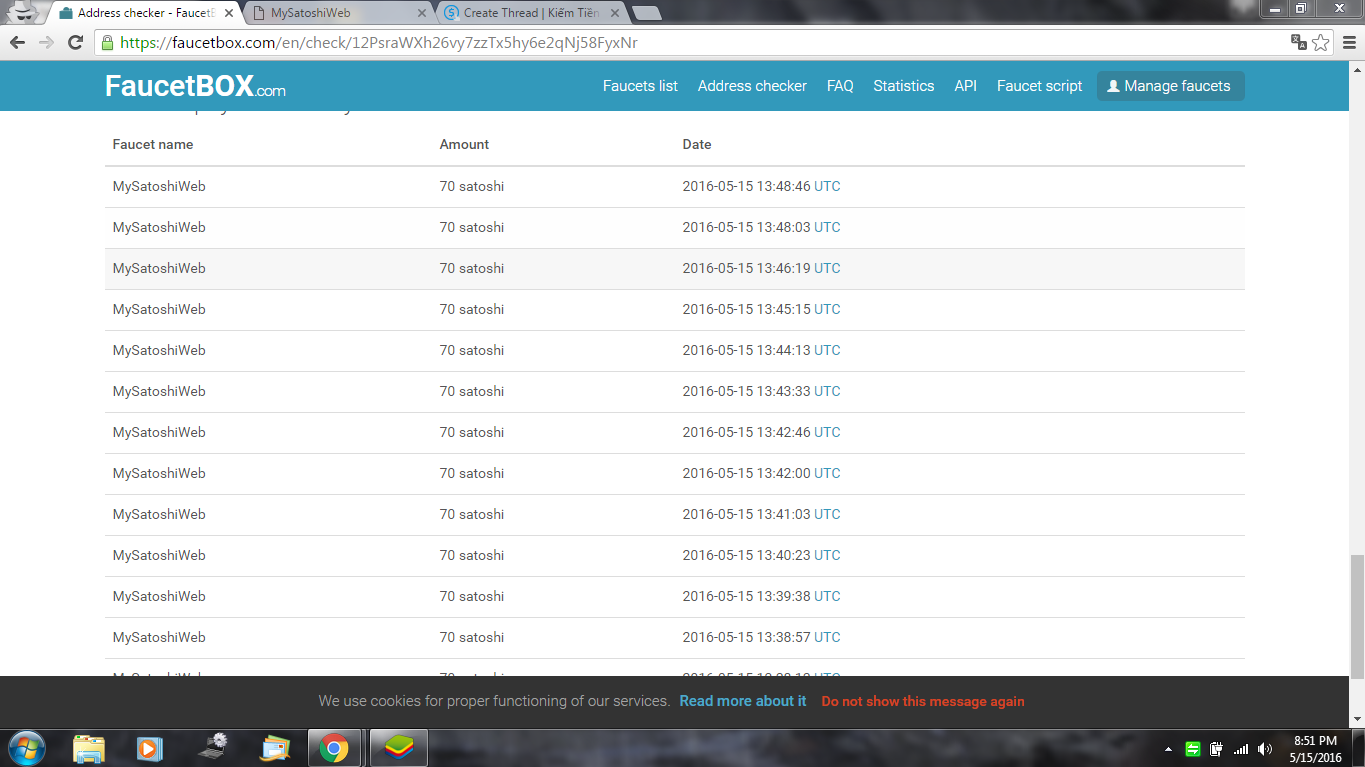Screen dimensions: 1365x767
Task: Click the Amount column header
Action: tap(464, 144)
